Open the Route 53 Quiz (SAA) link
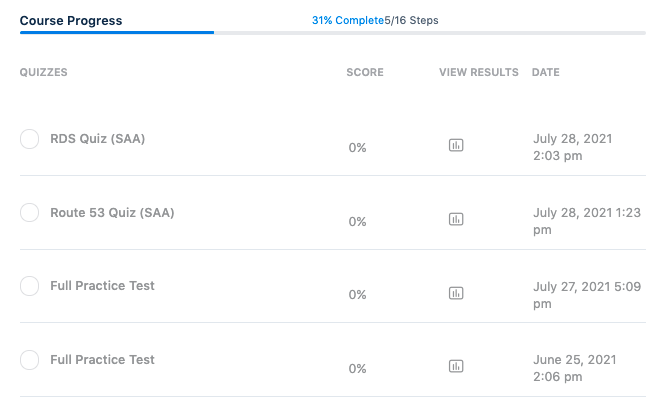This screenshot has height=408, width=671. (112, 213)
